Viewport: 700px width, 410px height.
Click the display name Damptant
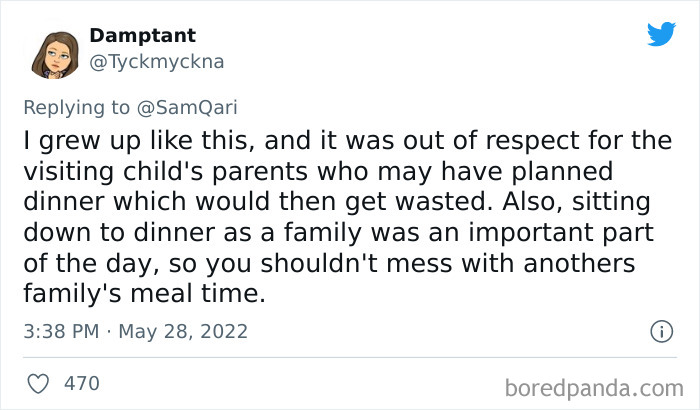142,36
